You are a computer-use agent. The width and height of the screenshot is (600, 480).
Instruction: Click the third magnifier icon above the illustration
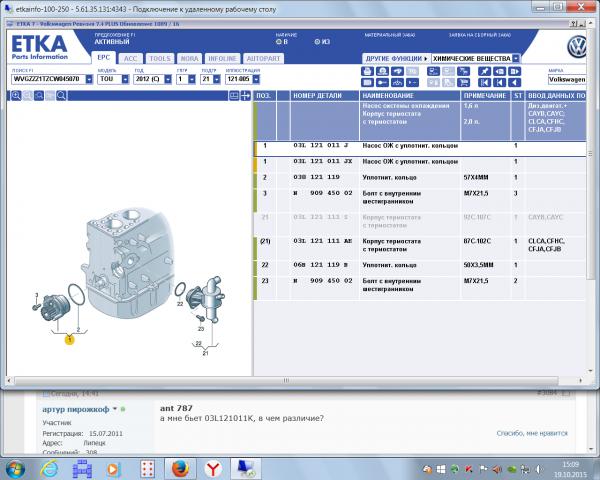pos(39,95)
